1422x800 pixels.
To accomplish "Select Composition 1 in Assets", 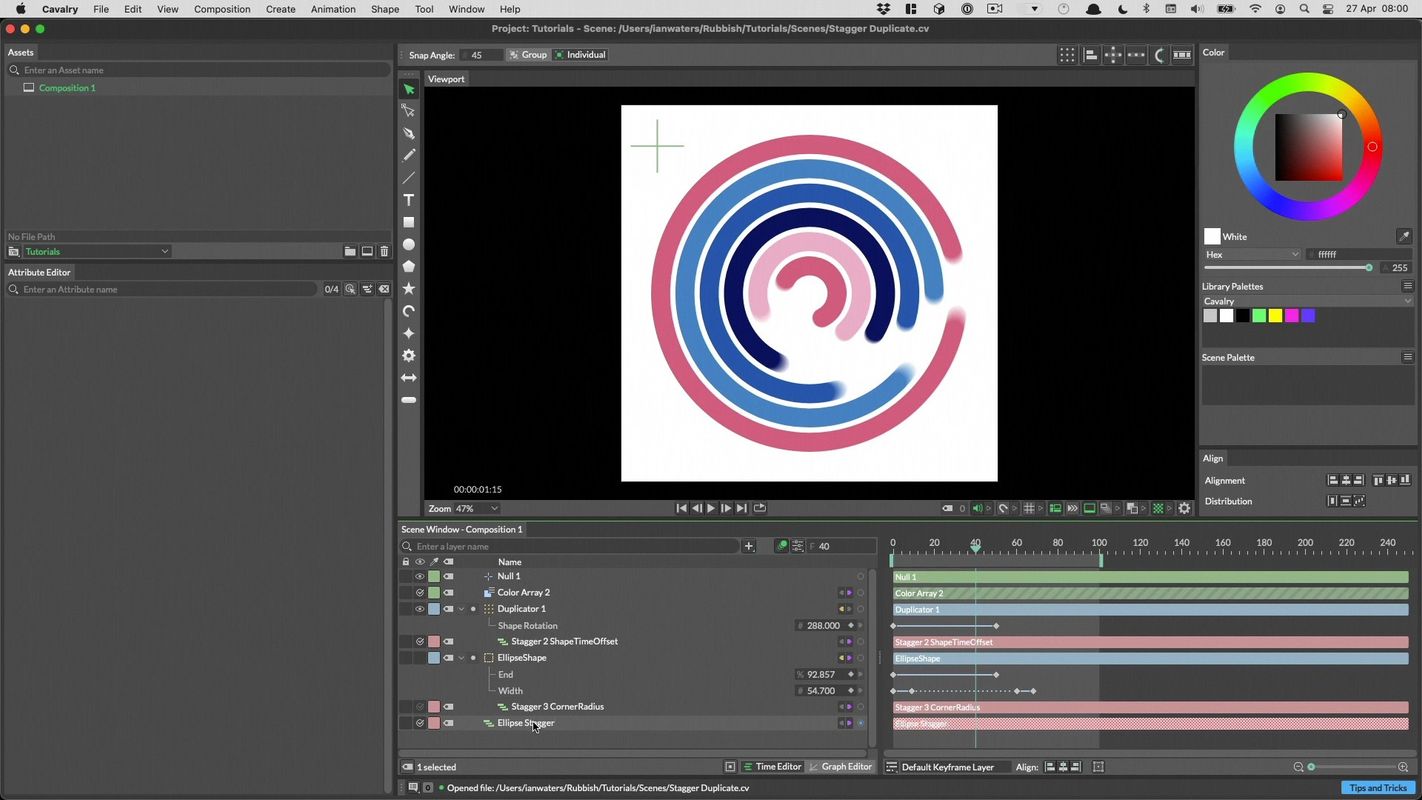I will pyautogui.click(x=67, y=88).
